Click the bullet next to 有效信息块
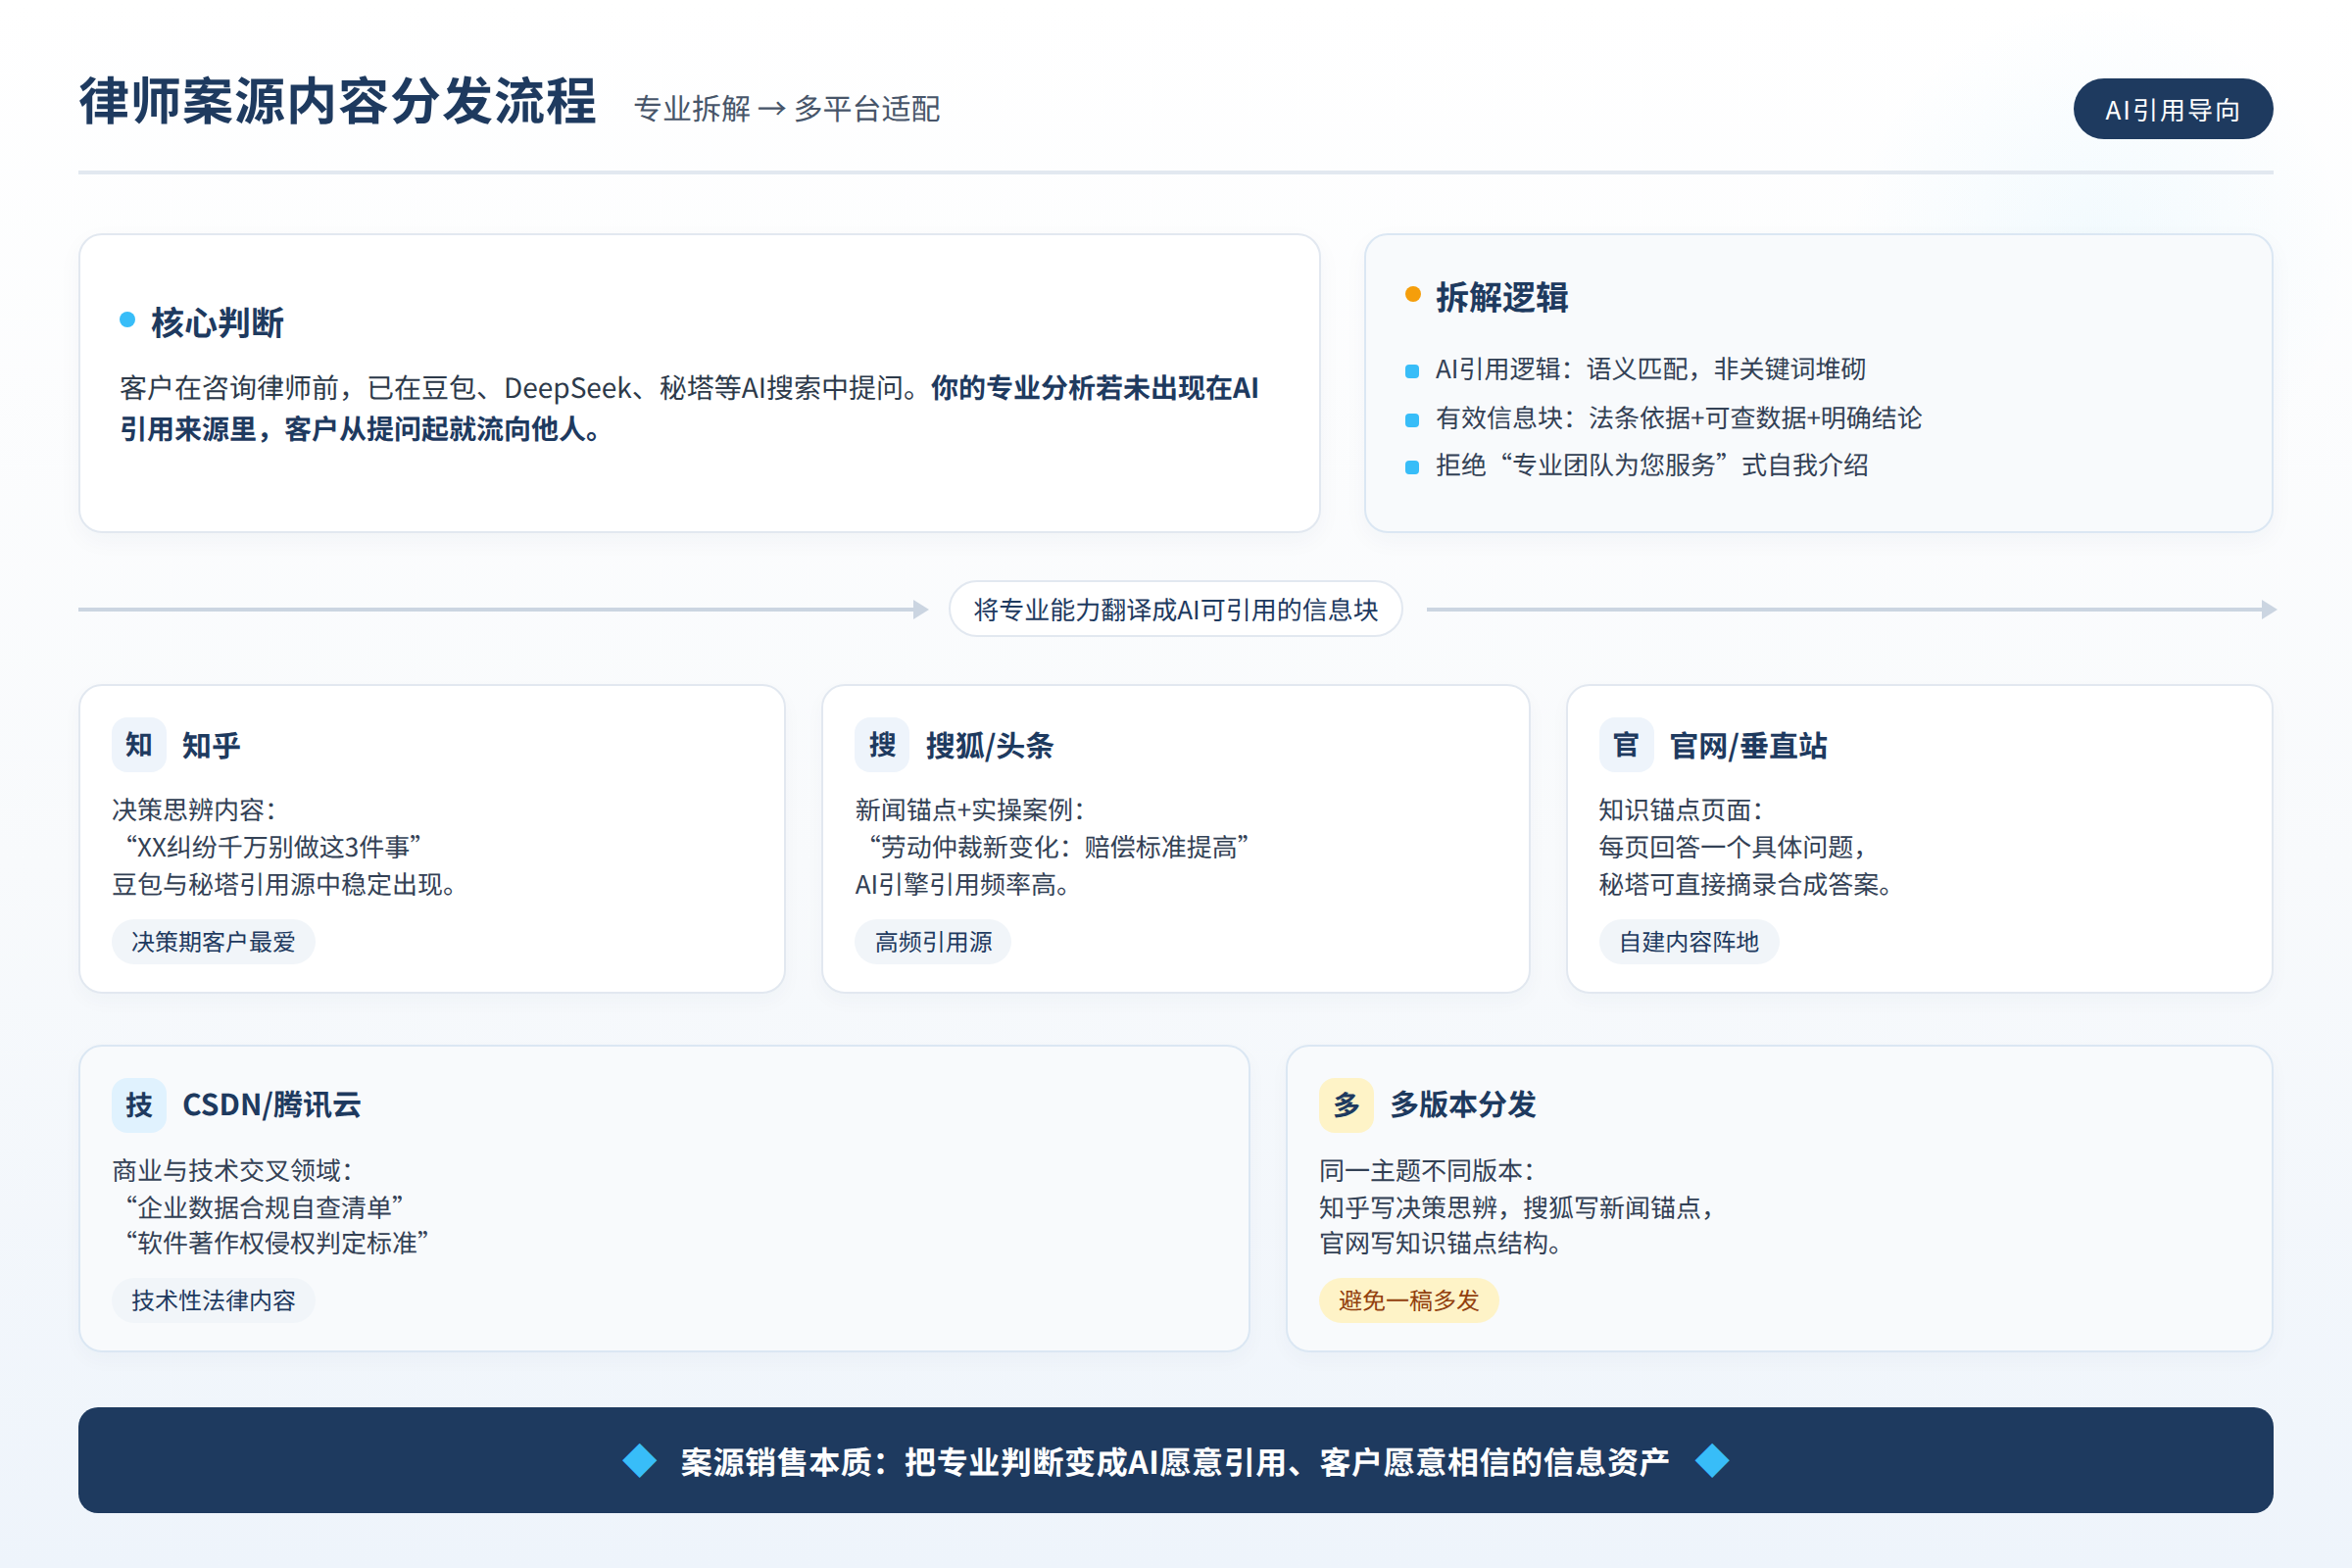Image resolution: width=2352 pixels, height=1568 pixels. pyautogui.click(x=1412, y=420)
